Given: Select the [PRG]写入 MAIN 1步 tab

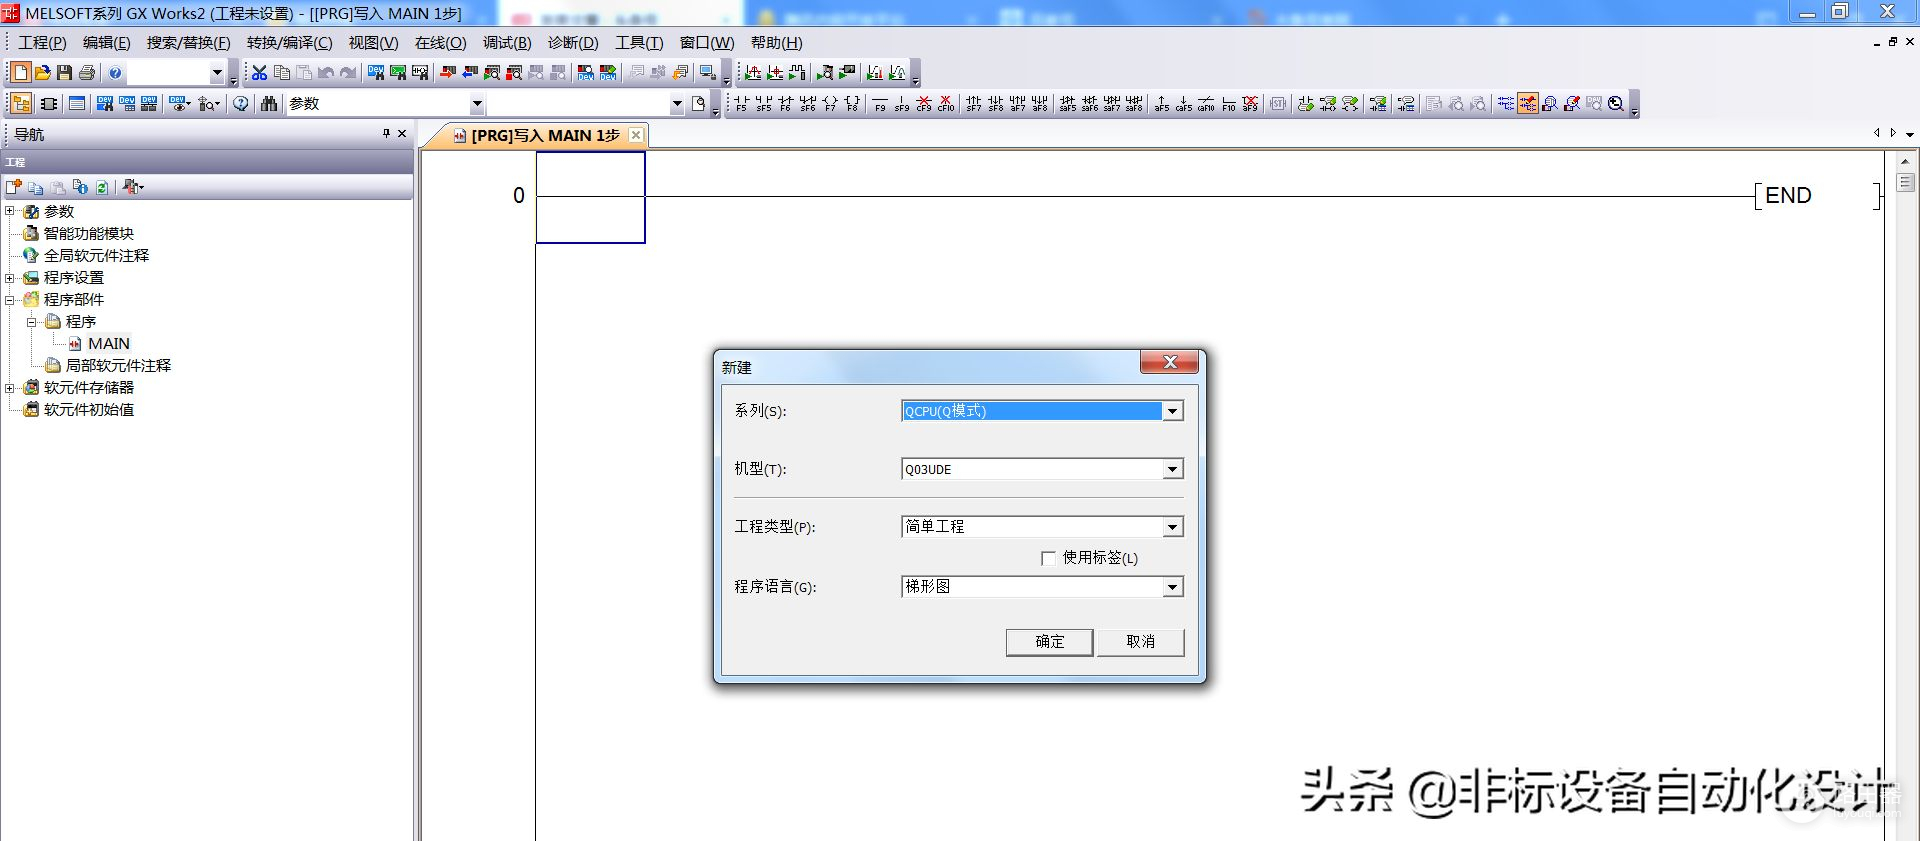Looking at the screenshot, I should click(x=546, y=135).
